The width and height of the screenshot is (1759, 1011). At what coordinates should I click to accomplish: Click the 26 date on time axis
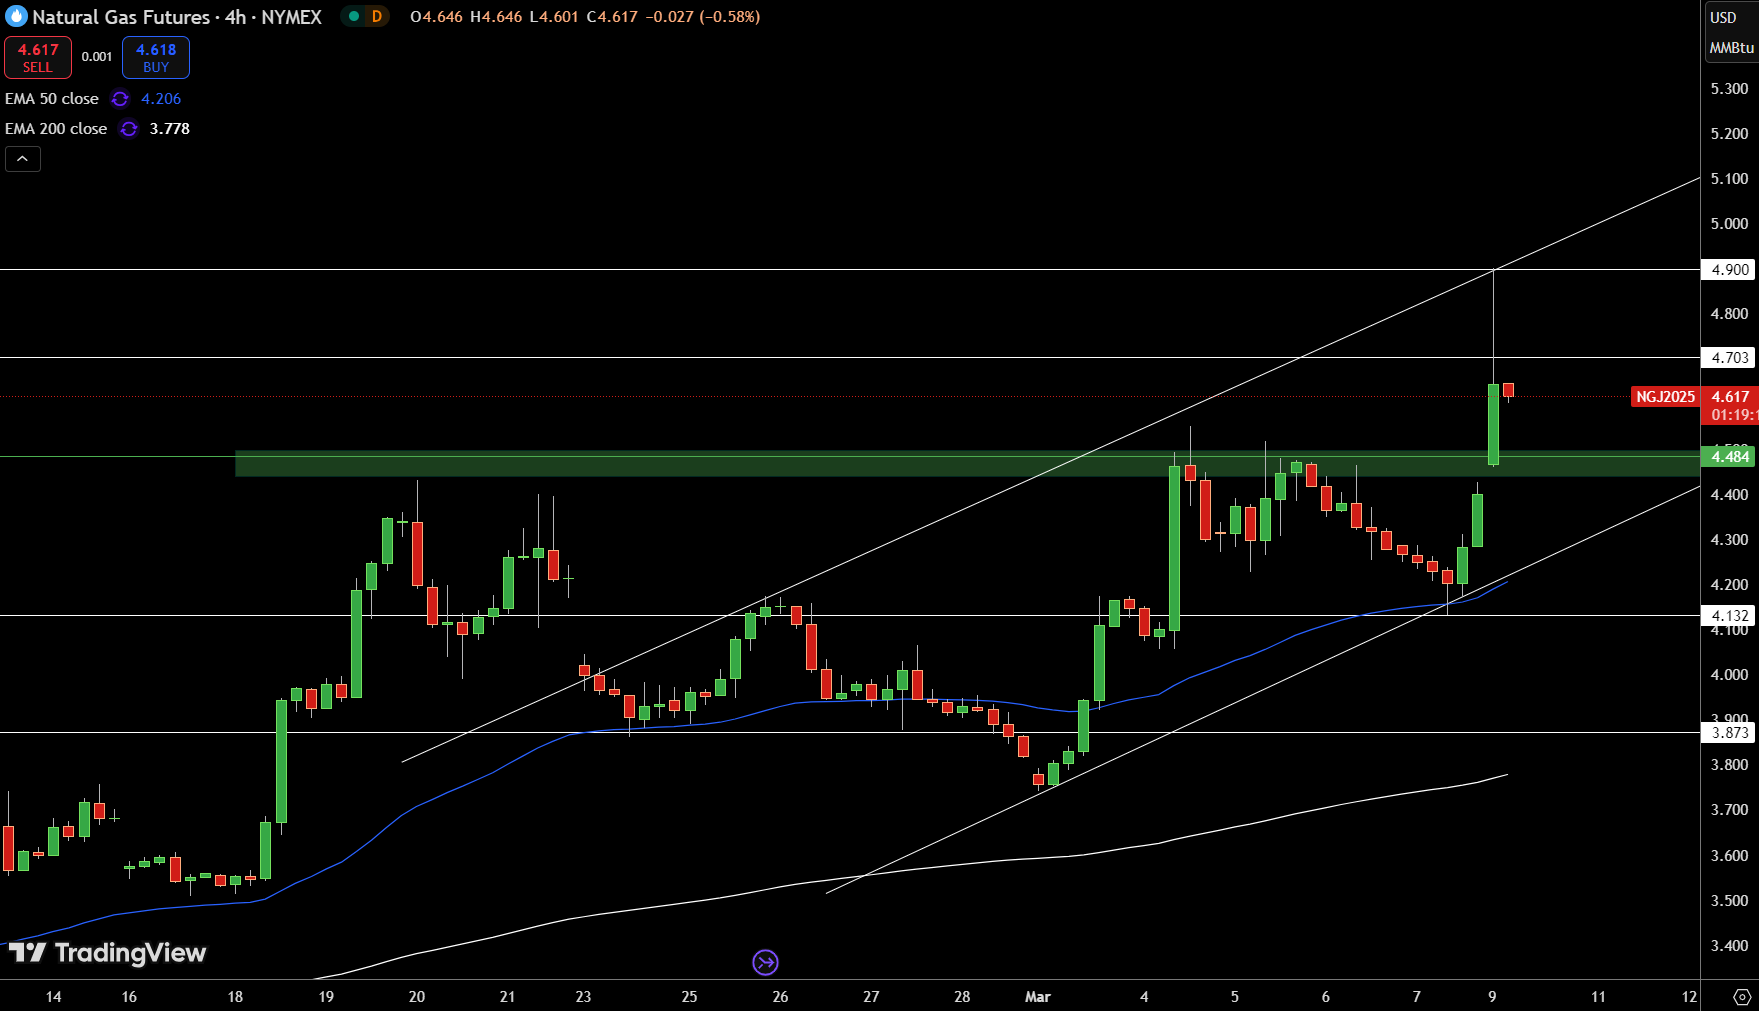pyautogui.click(x=780, y=997)
